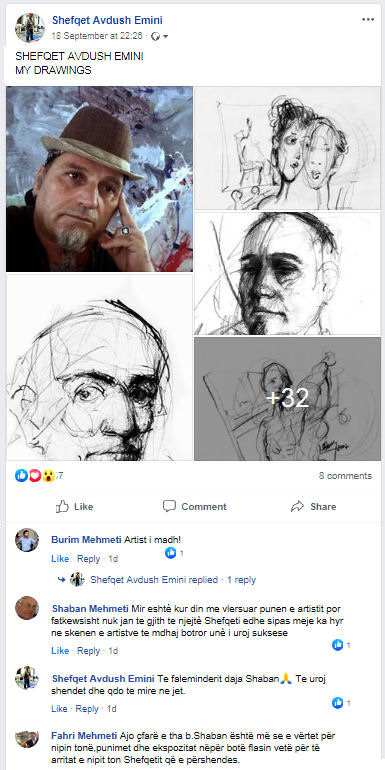Open the post audience selector globe dropdown
The width and height of the screenshot is (385, 770).
coord(160,36)
